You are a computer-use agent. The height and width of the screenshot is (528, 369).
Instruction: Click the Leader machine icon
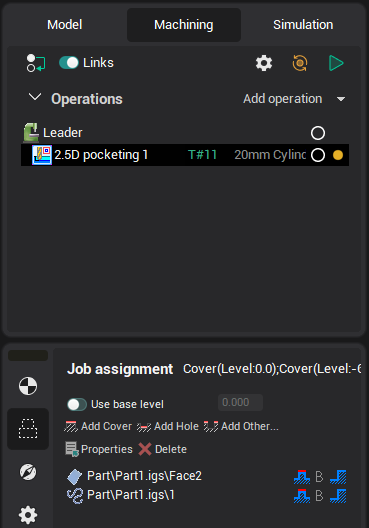[31, 133]
